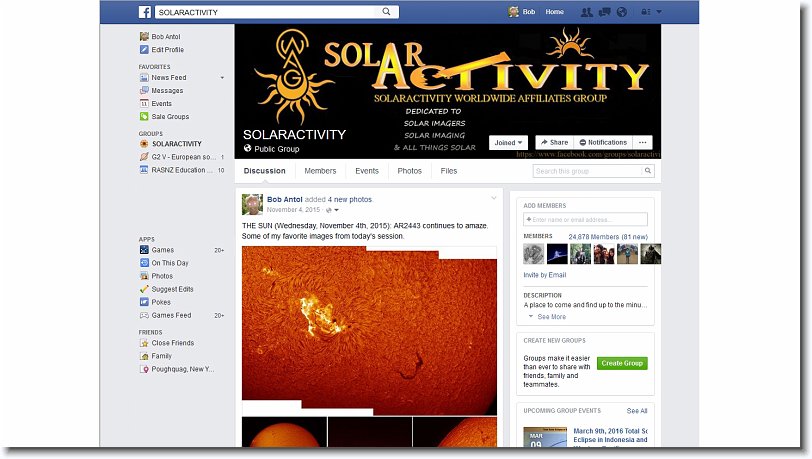The image size is (812, 459).
Task: Open the bottom-left full sun disk photo
Action: coord(284,432)
